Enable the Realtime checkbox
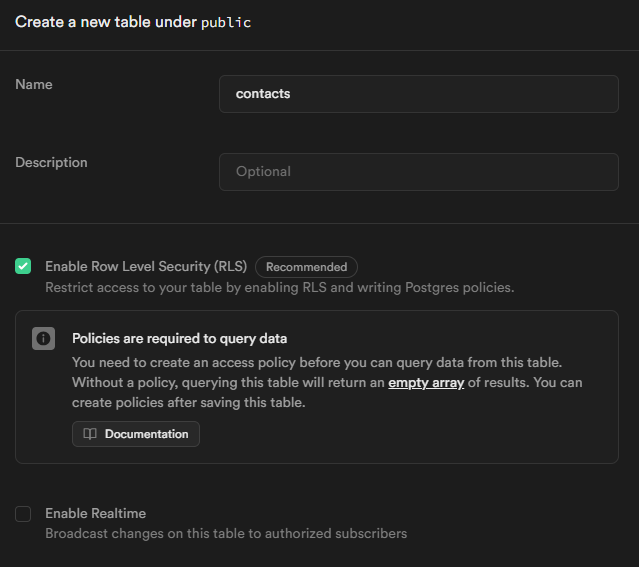 (23, 514)
